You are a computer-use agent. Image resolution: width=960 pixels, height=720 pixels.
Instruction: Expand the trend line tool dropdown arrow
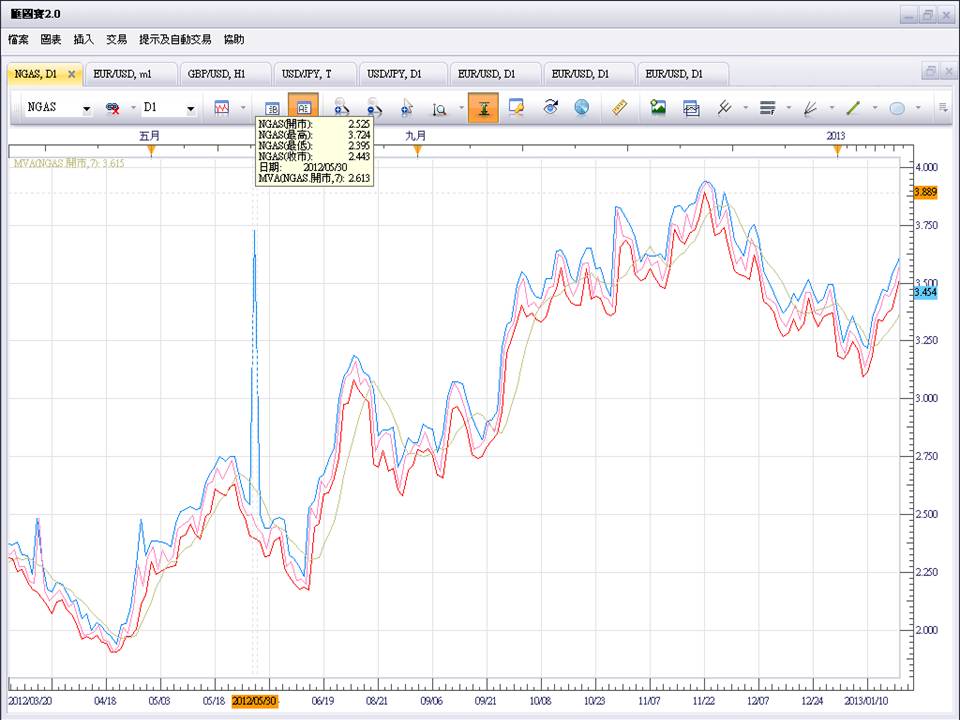coord(875,108)
